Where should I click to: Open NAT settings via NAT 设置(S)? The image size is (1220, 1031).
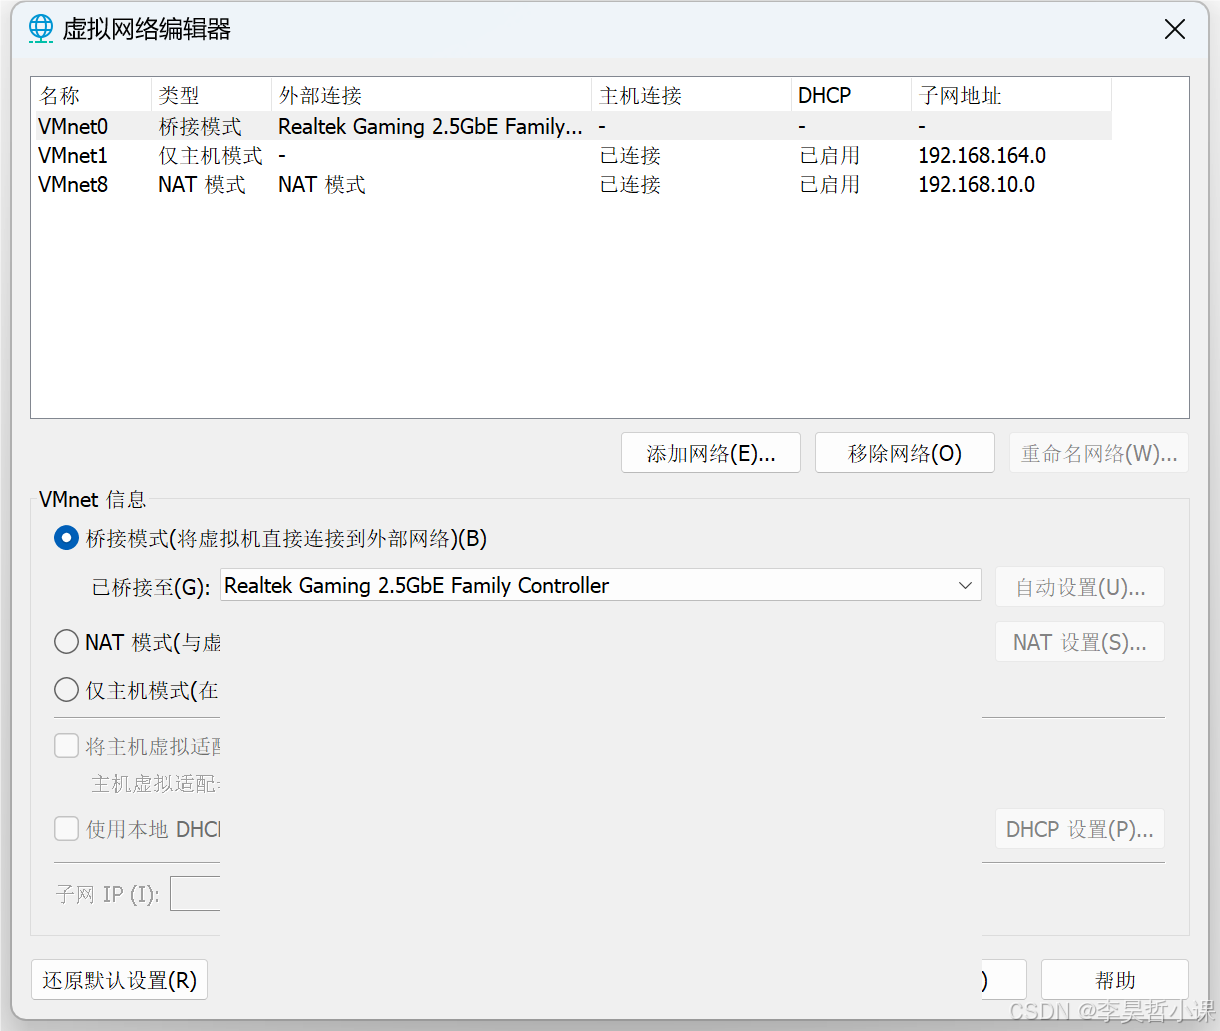[x=1079, y=641]
